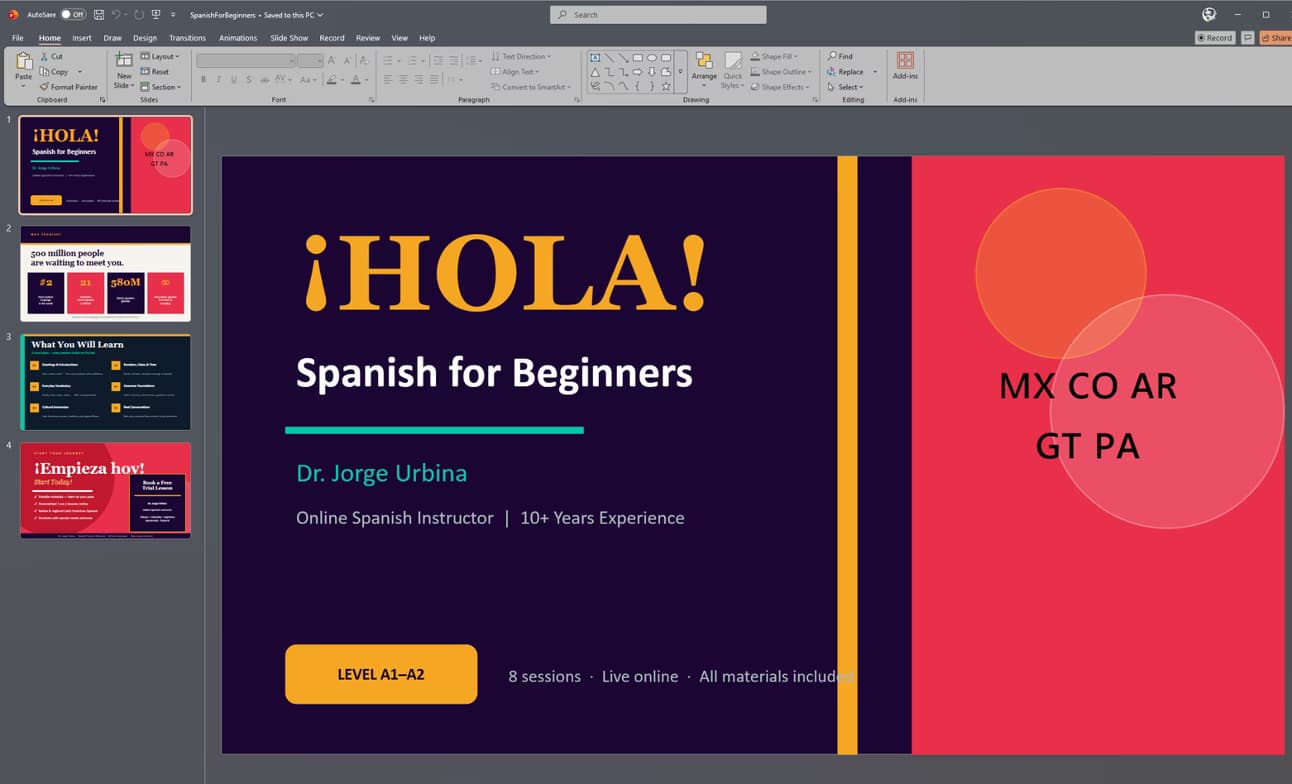Toggle Italic formatting for selected text
Image resolution: width=1292 pixels, height=784 pixels.
click(x=219, y=80)
